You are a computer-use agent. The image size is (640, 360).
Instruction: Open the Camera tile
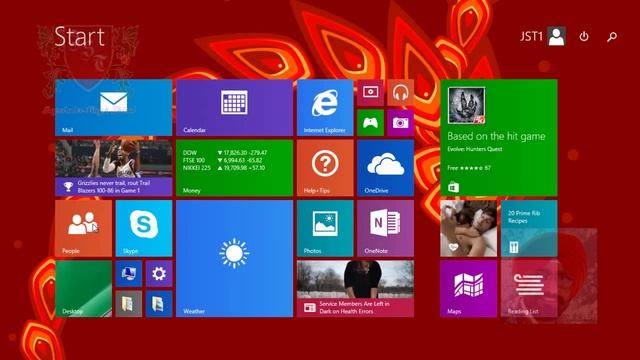point(400,123)
